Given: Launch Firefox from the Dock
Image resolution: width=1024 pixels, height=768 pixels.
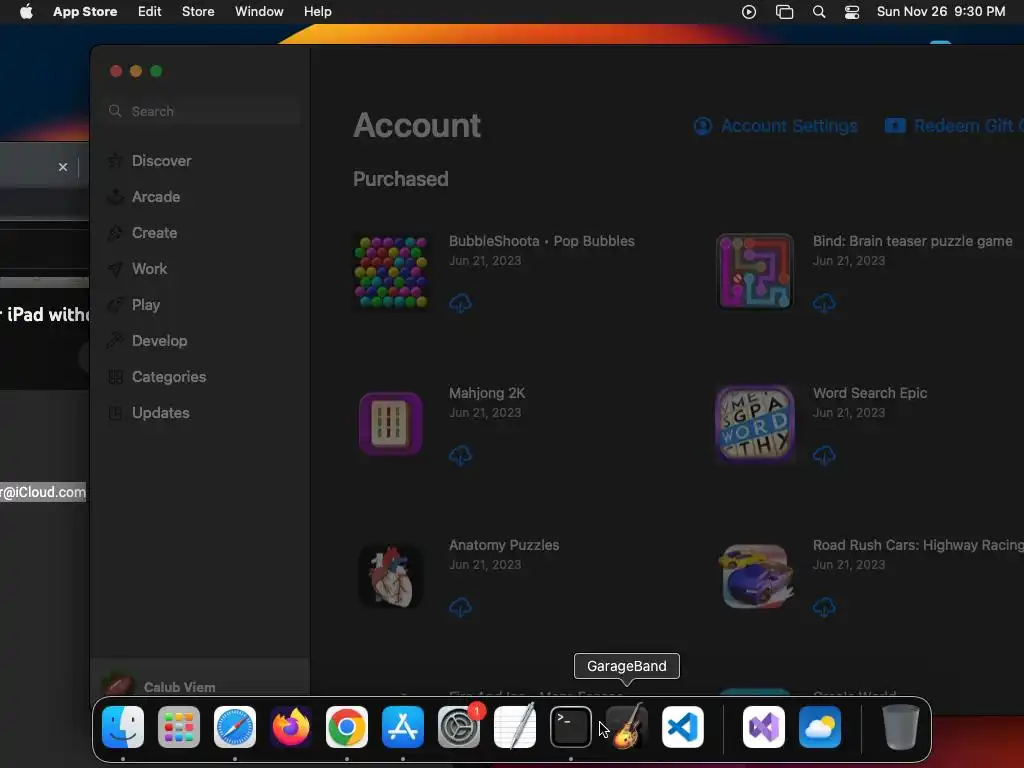Looking at the screenshot, I should click(291, 727).
